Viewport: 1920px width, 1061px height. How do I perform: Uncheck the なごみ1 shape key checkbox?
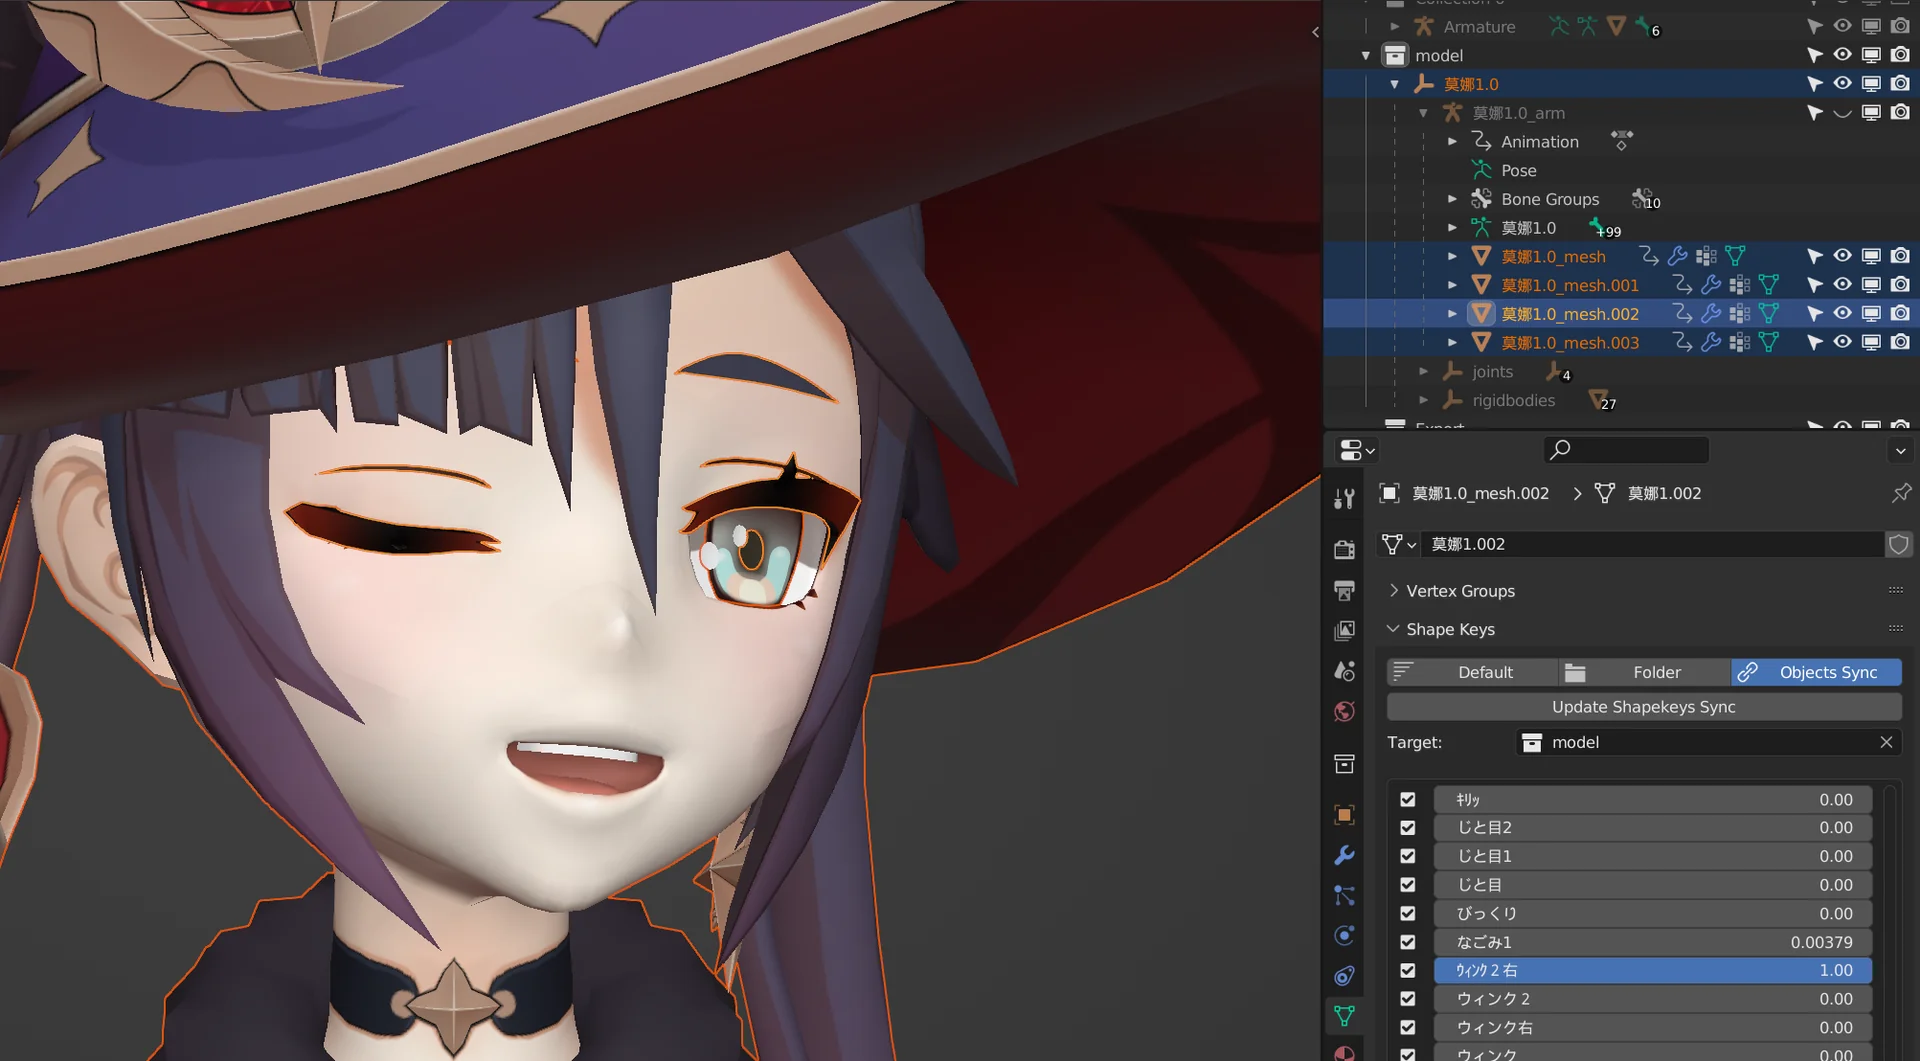coord(1407,942)
